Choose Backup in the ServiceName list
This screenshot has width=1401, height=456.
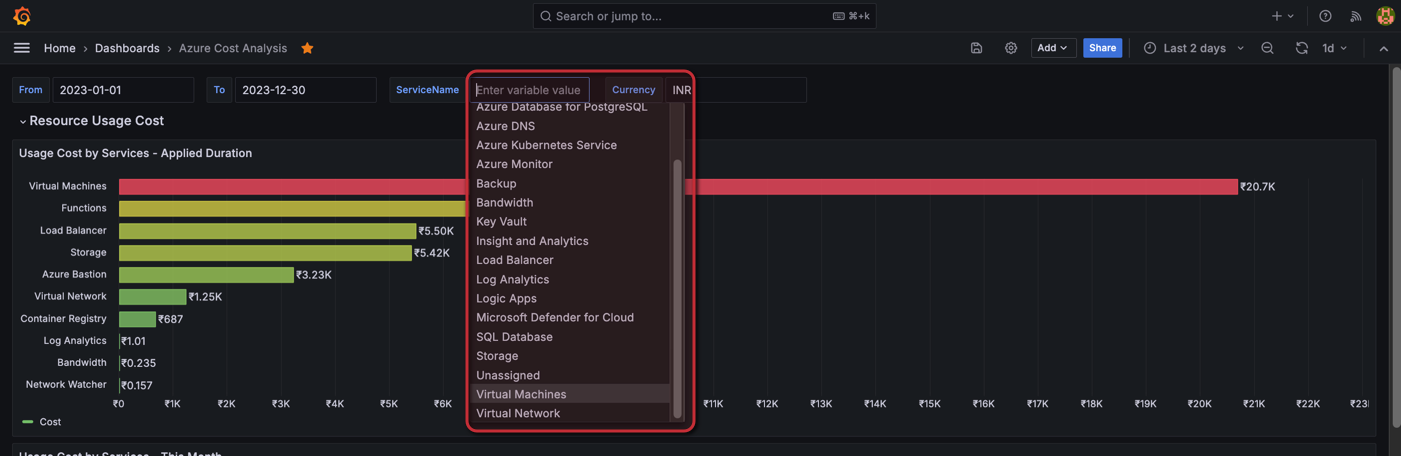point(570,184)
